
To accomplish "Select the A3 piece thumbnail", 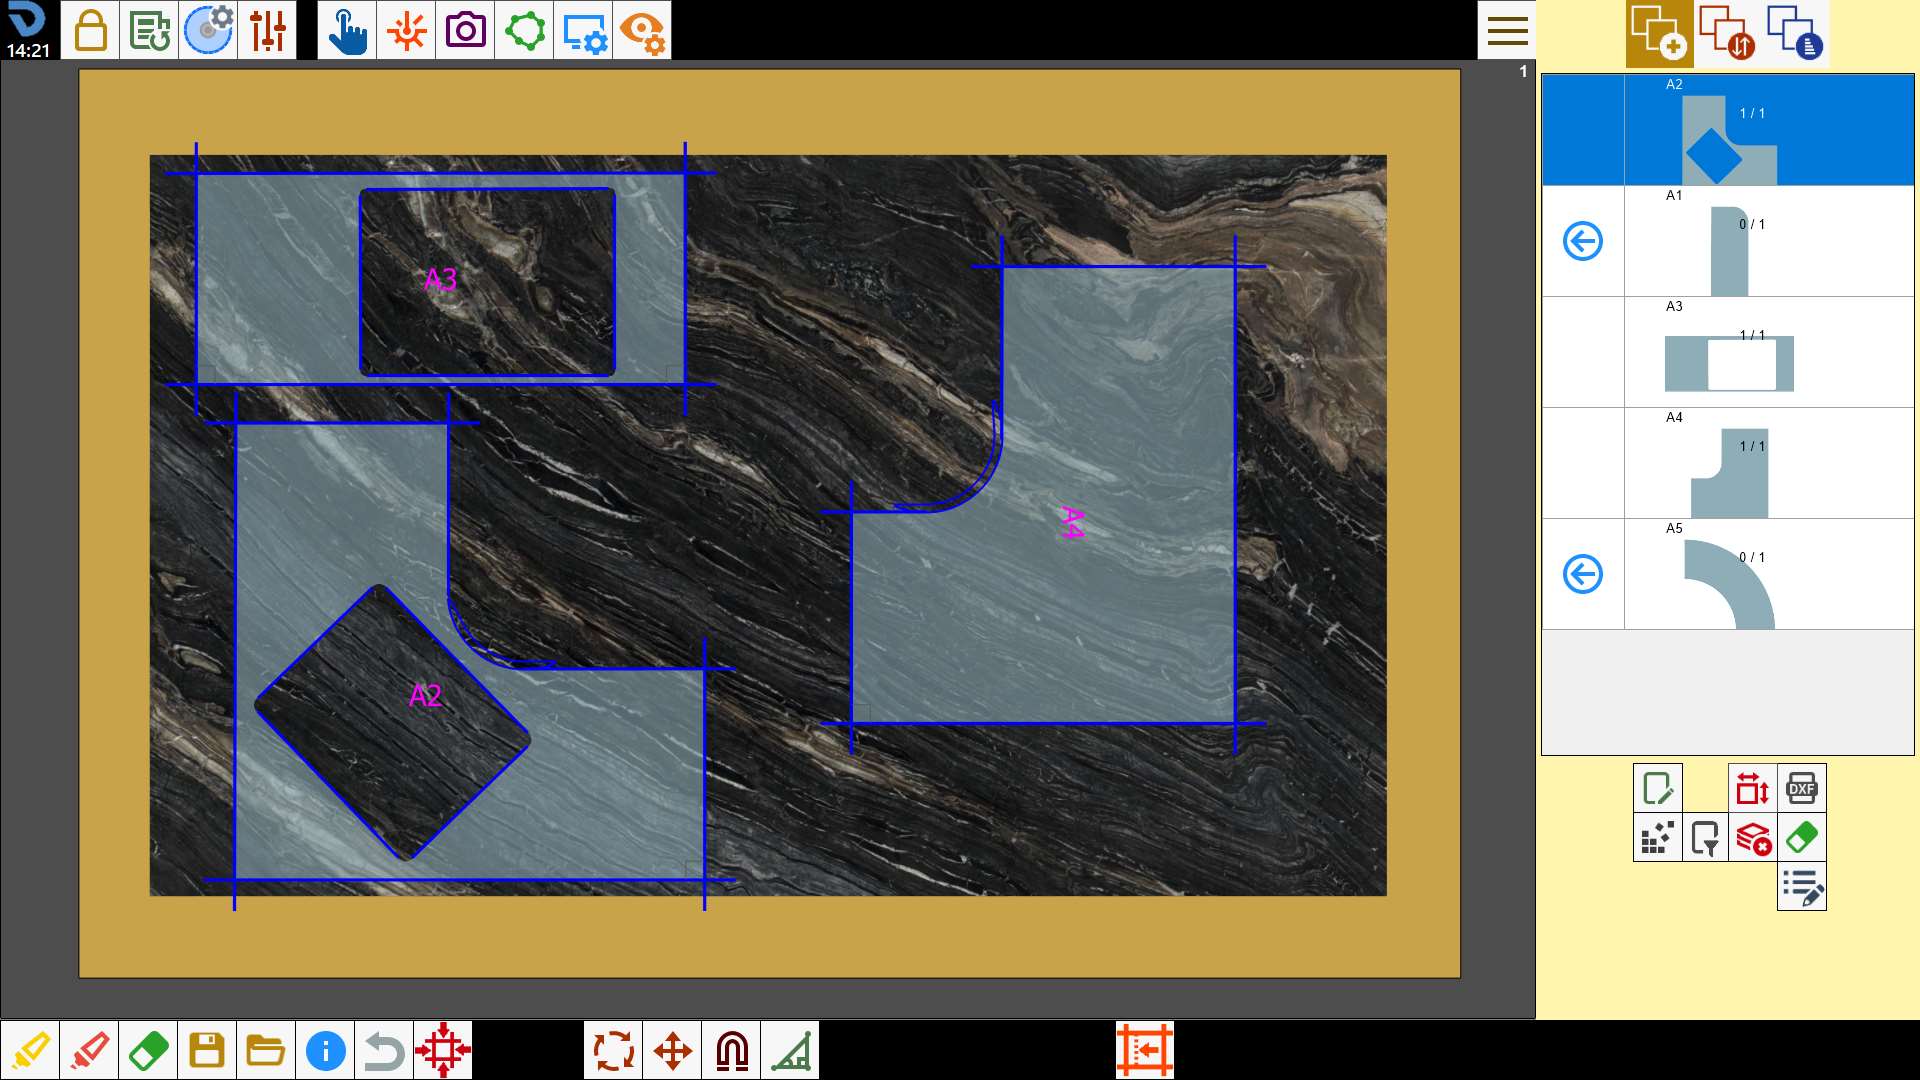I will 1729,363.
